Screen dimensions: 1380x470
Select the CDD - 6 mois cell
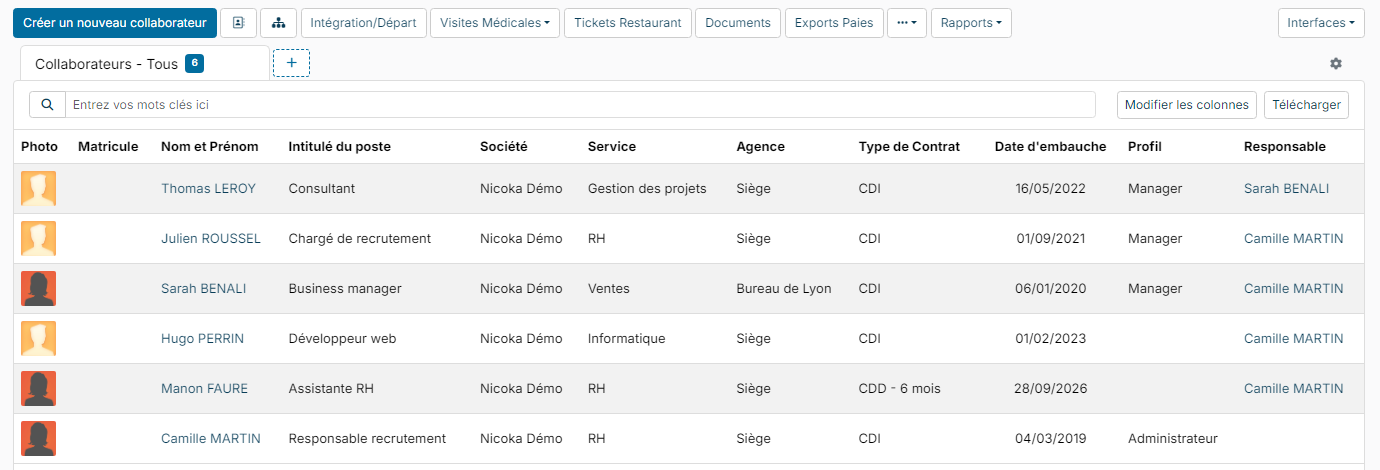(899, 388)
